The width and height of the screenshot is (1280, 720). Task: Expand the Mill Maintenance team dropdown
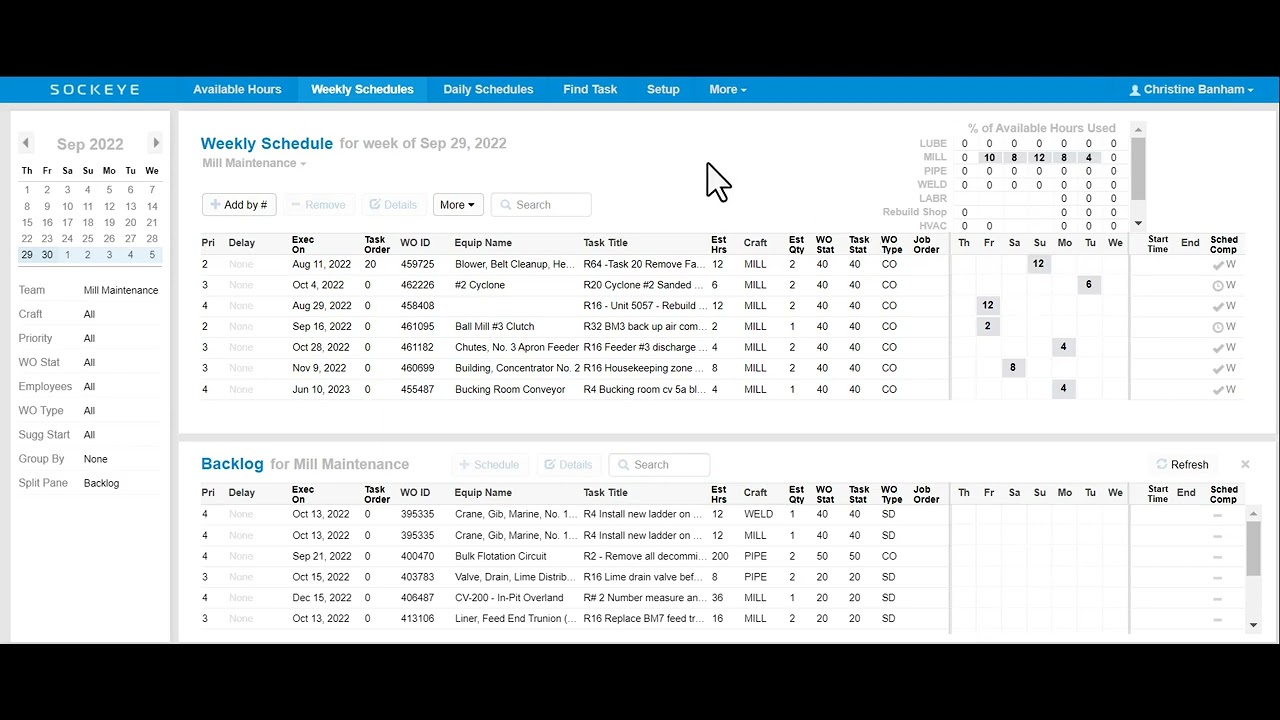[x=254, y=163]
